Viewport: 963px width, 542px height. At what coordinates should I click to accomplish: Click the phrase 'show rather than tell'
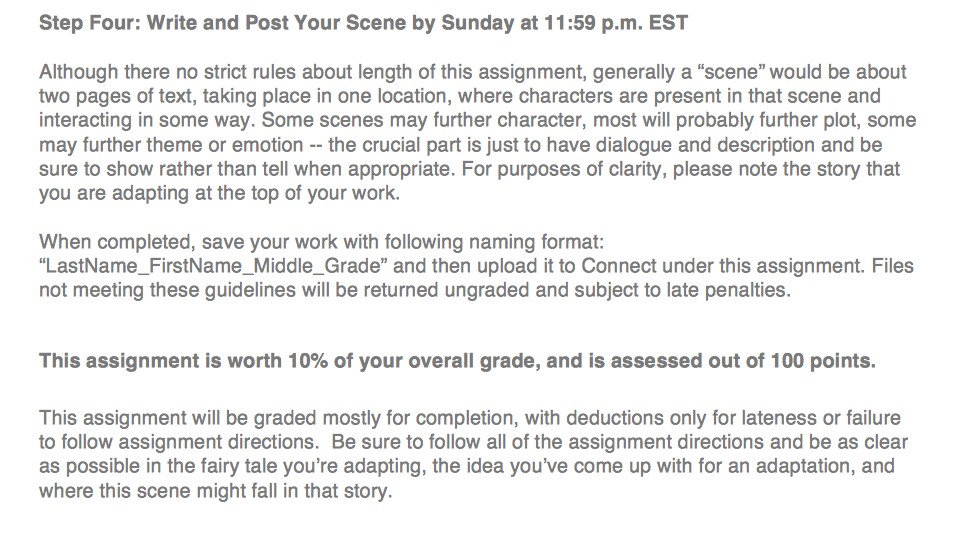(198, 169)
